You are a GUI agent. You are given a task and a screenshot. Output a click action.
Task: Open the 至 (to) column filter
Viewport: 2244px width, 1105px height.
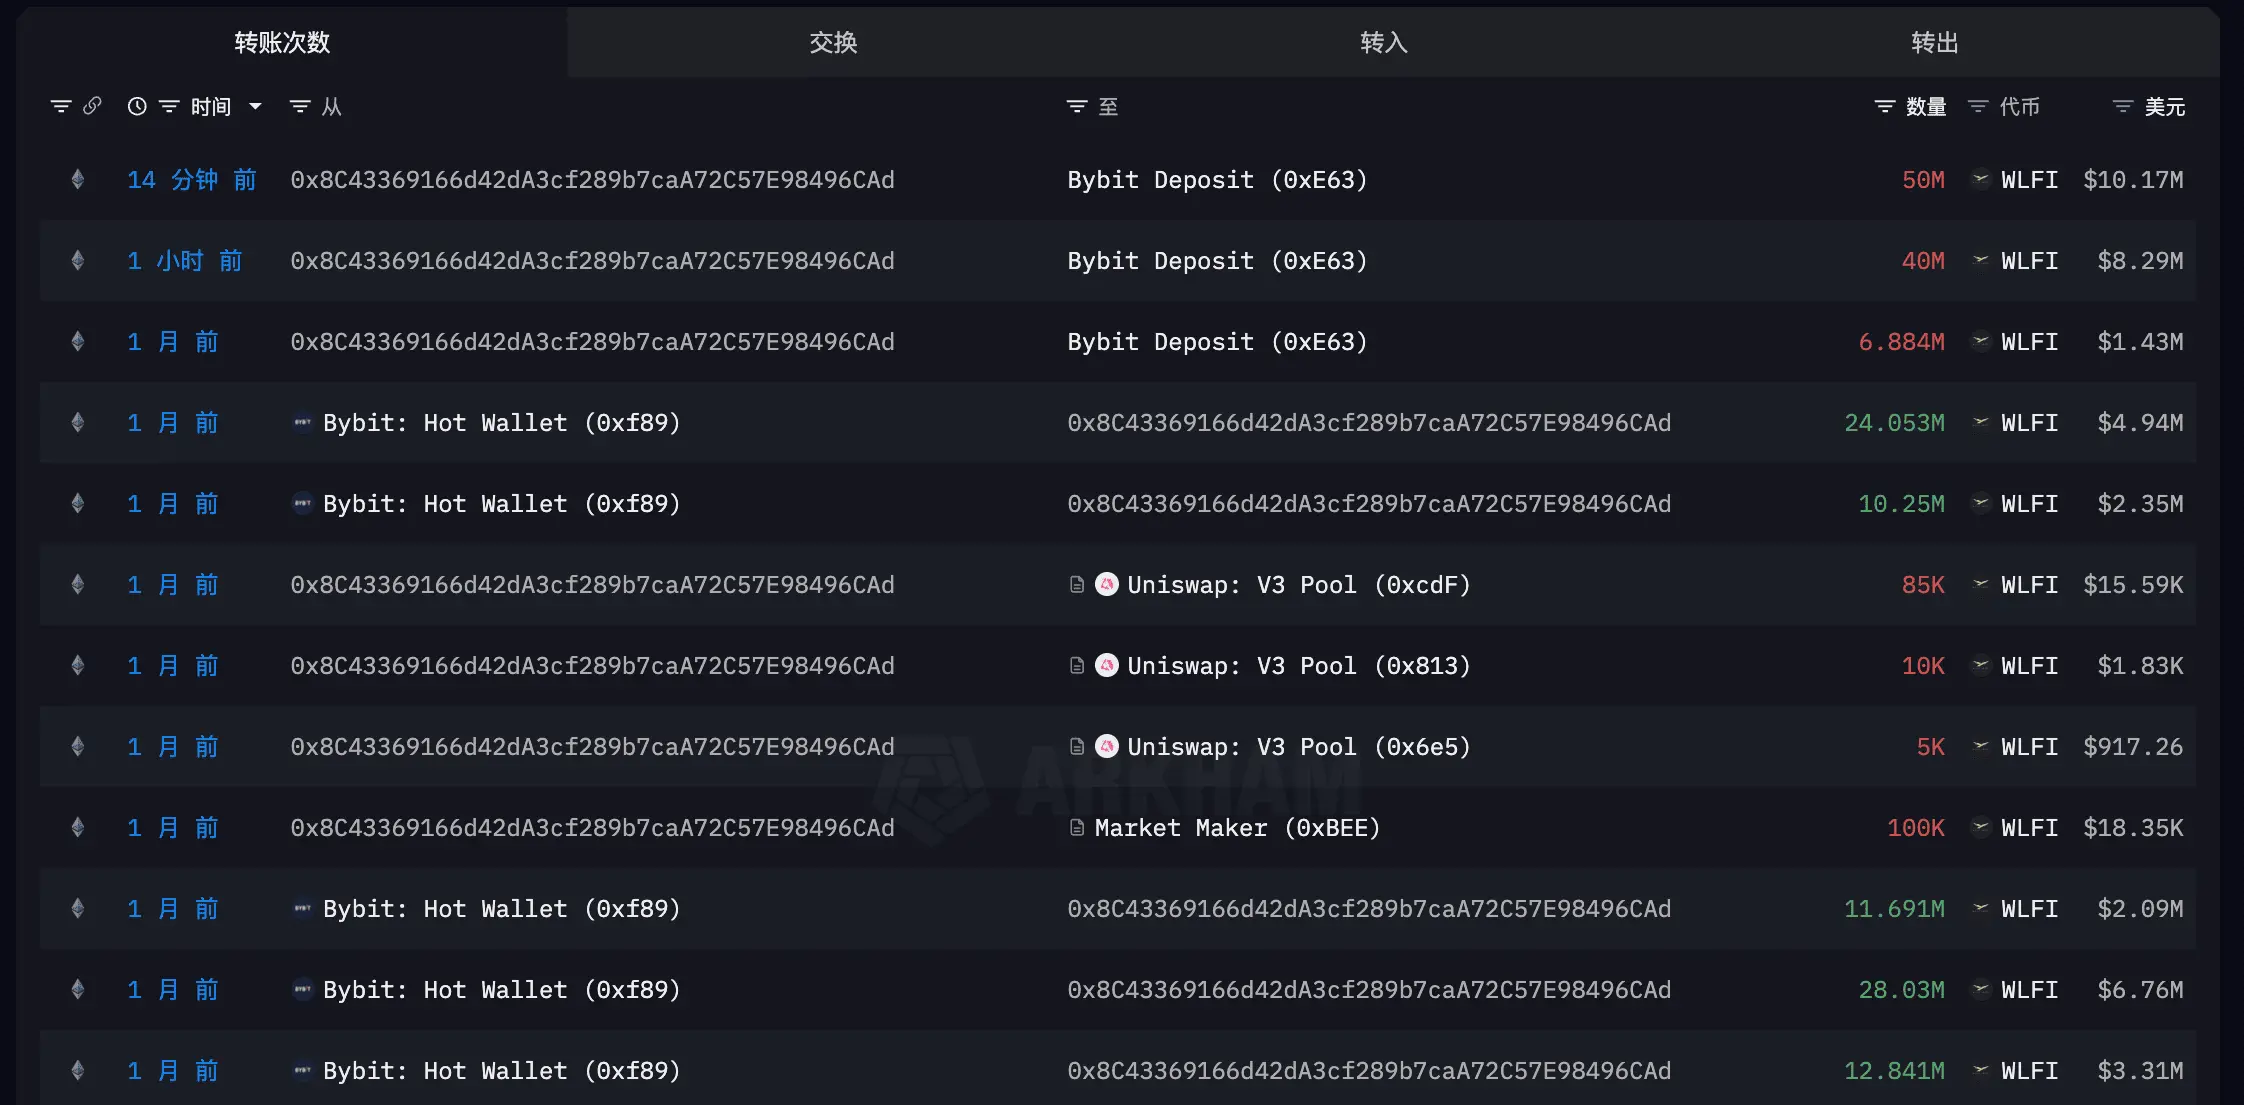click(1077, 106)
